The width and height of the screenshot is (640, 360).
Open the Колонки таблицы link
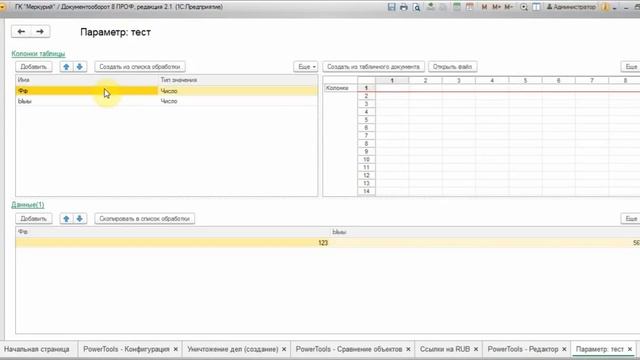38,53
